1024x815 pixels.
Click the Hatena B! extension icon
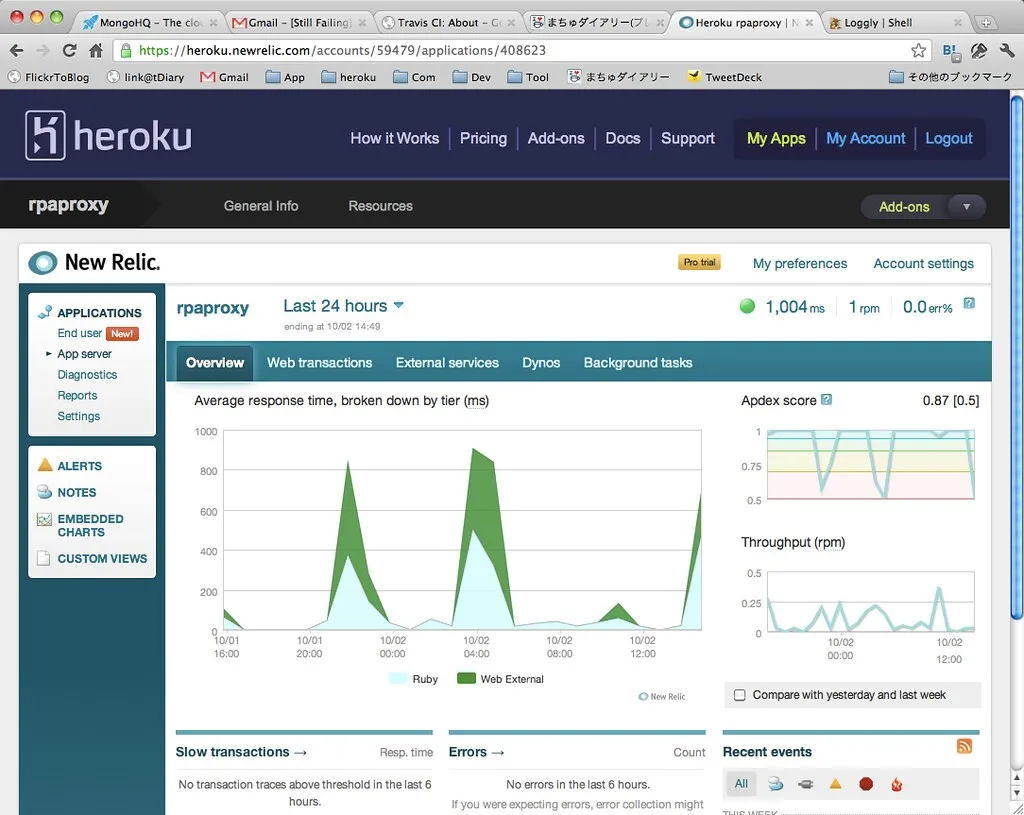click(951, 51)
